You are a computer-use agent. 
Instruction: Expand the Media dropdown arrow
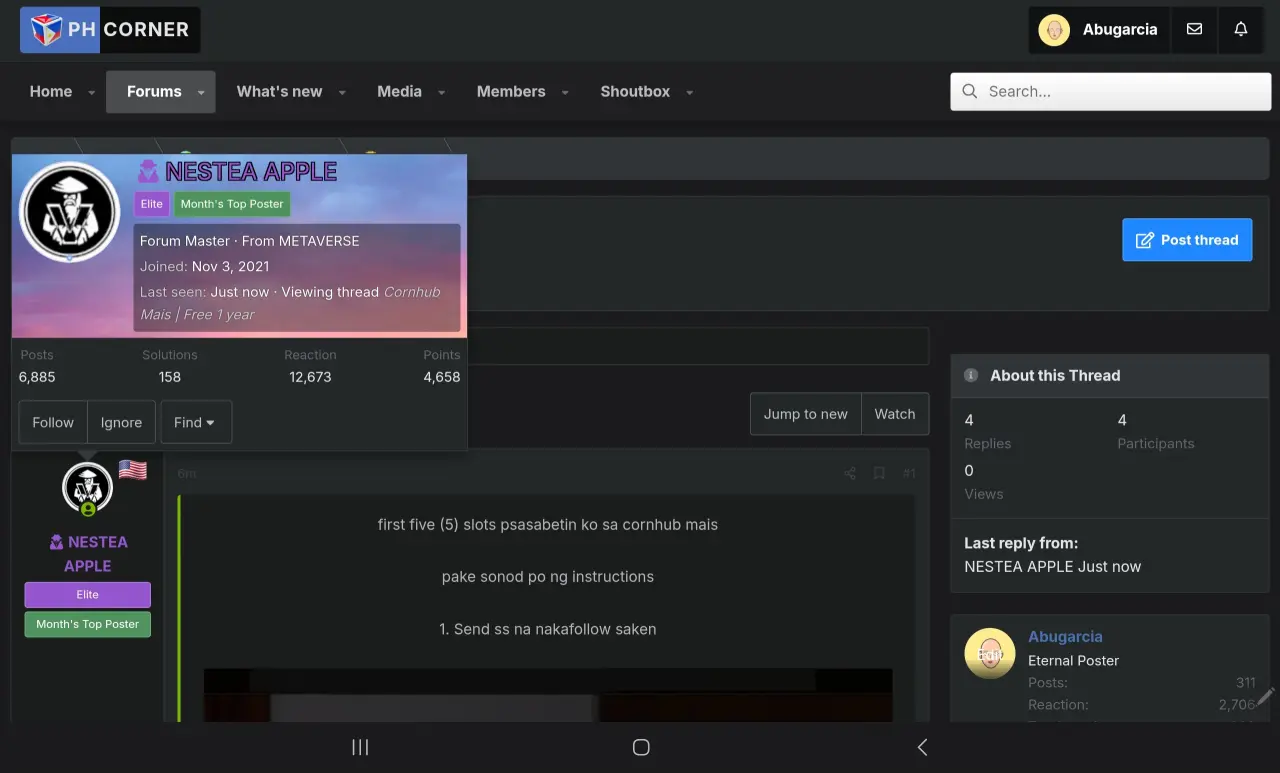pyautogui.click(x=441, y=92)
